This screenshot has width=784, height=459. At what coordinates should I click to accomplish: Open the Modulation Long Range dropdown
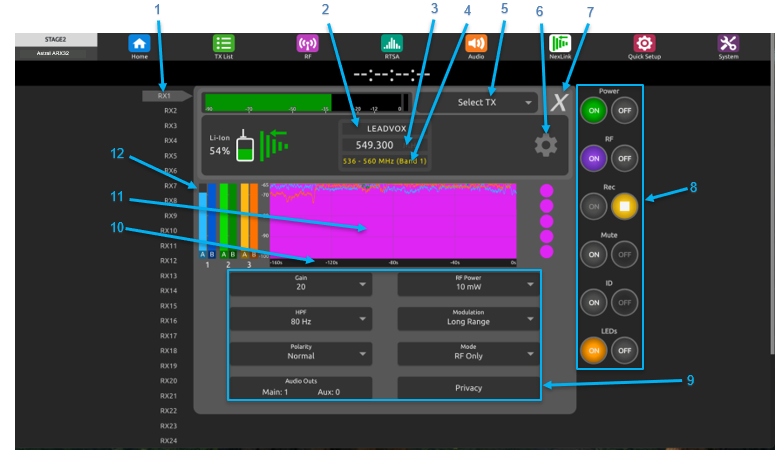point(468,318)
